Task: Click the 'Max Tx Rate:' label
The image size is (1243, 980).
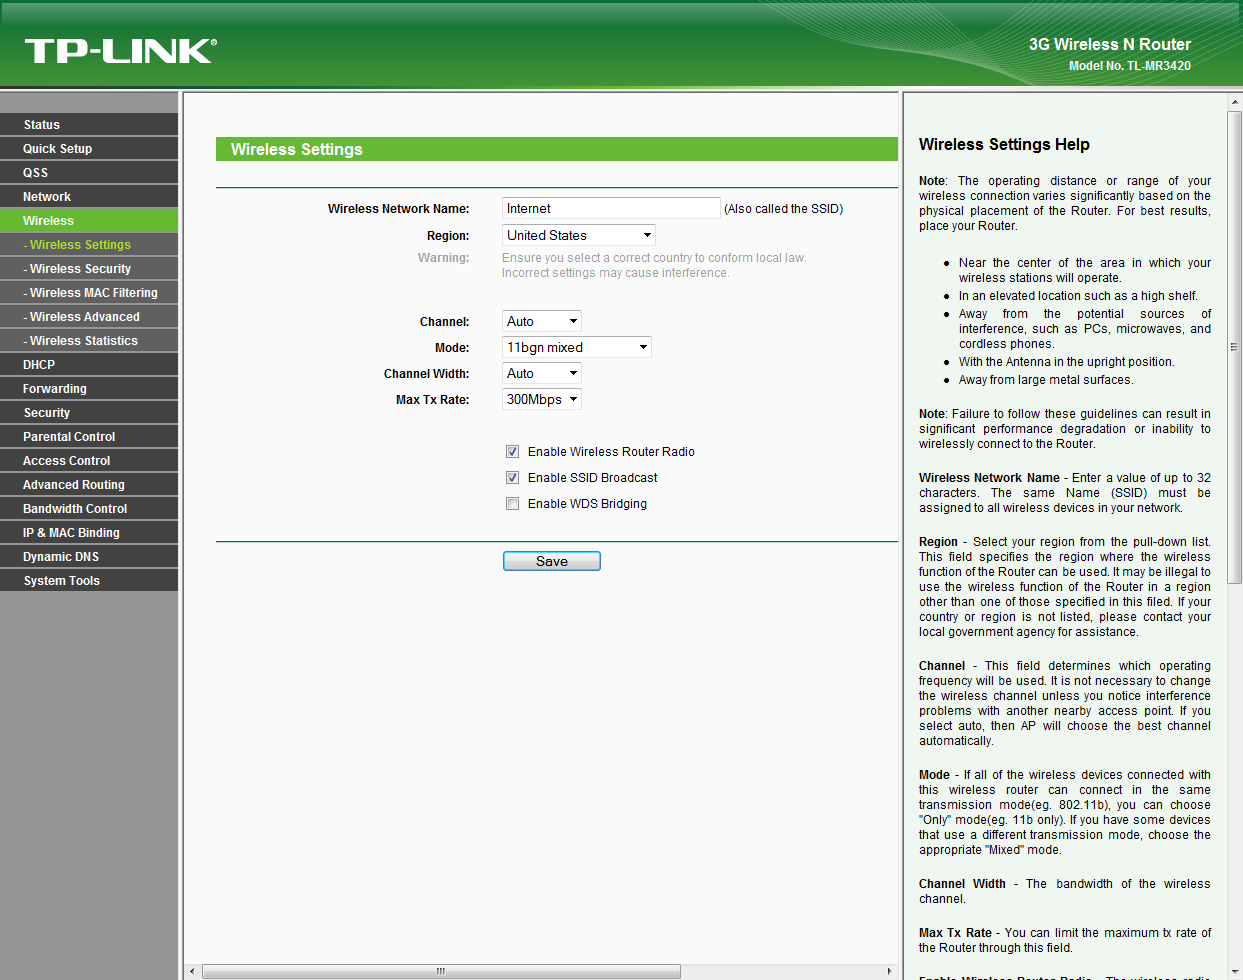Action: [x=432, y=400]
